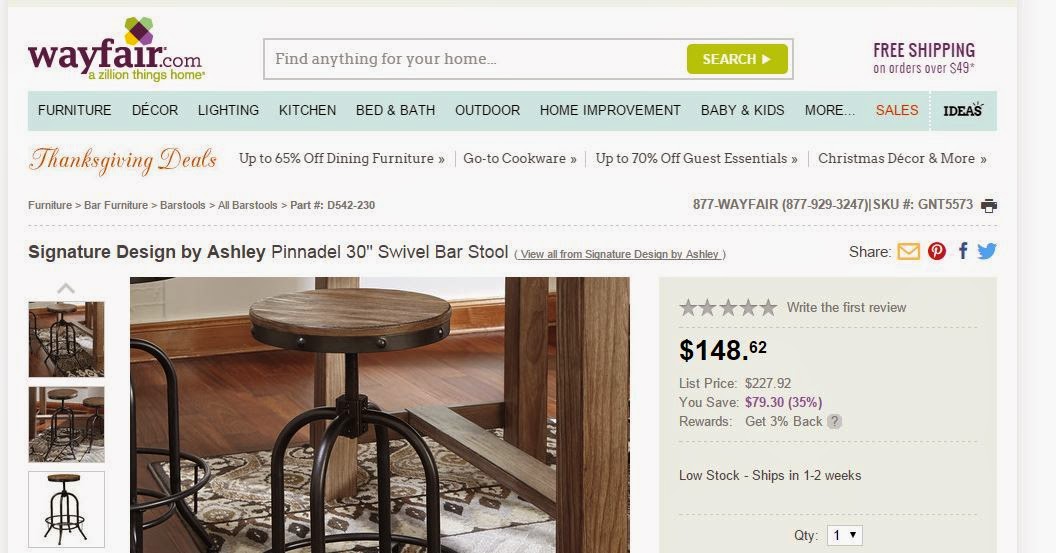Open the Qty quantity dropdown
Viewport: 1056px width, 553px height.
pos(844,535)
